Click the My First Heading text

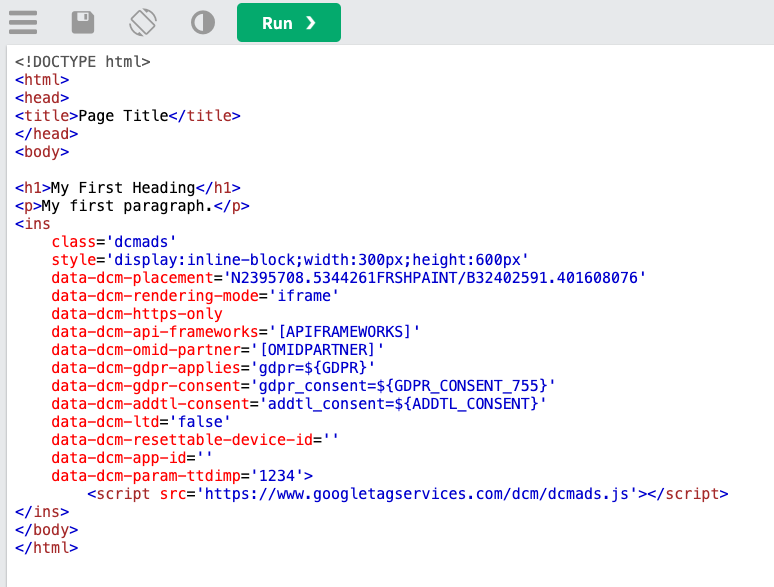(123, 188)
